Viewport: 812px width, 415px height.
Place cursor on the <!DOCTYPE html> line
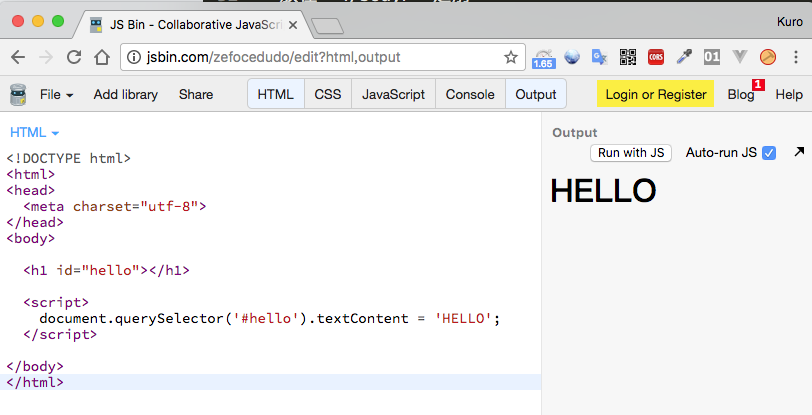68,158
